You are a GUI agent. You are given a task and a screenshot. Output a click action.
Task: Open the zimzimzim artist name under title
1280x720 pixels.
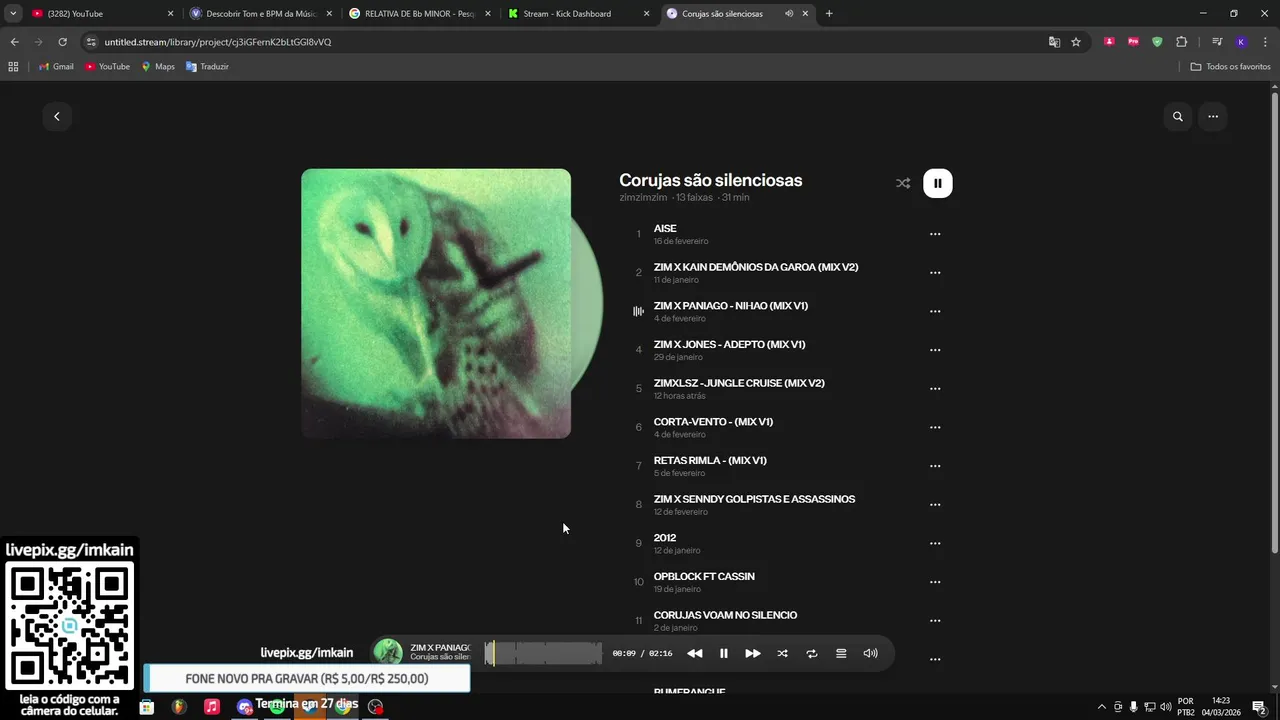[x=643, y=198]
